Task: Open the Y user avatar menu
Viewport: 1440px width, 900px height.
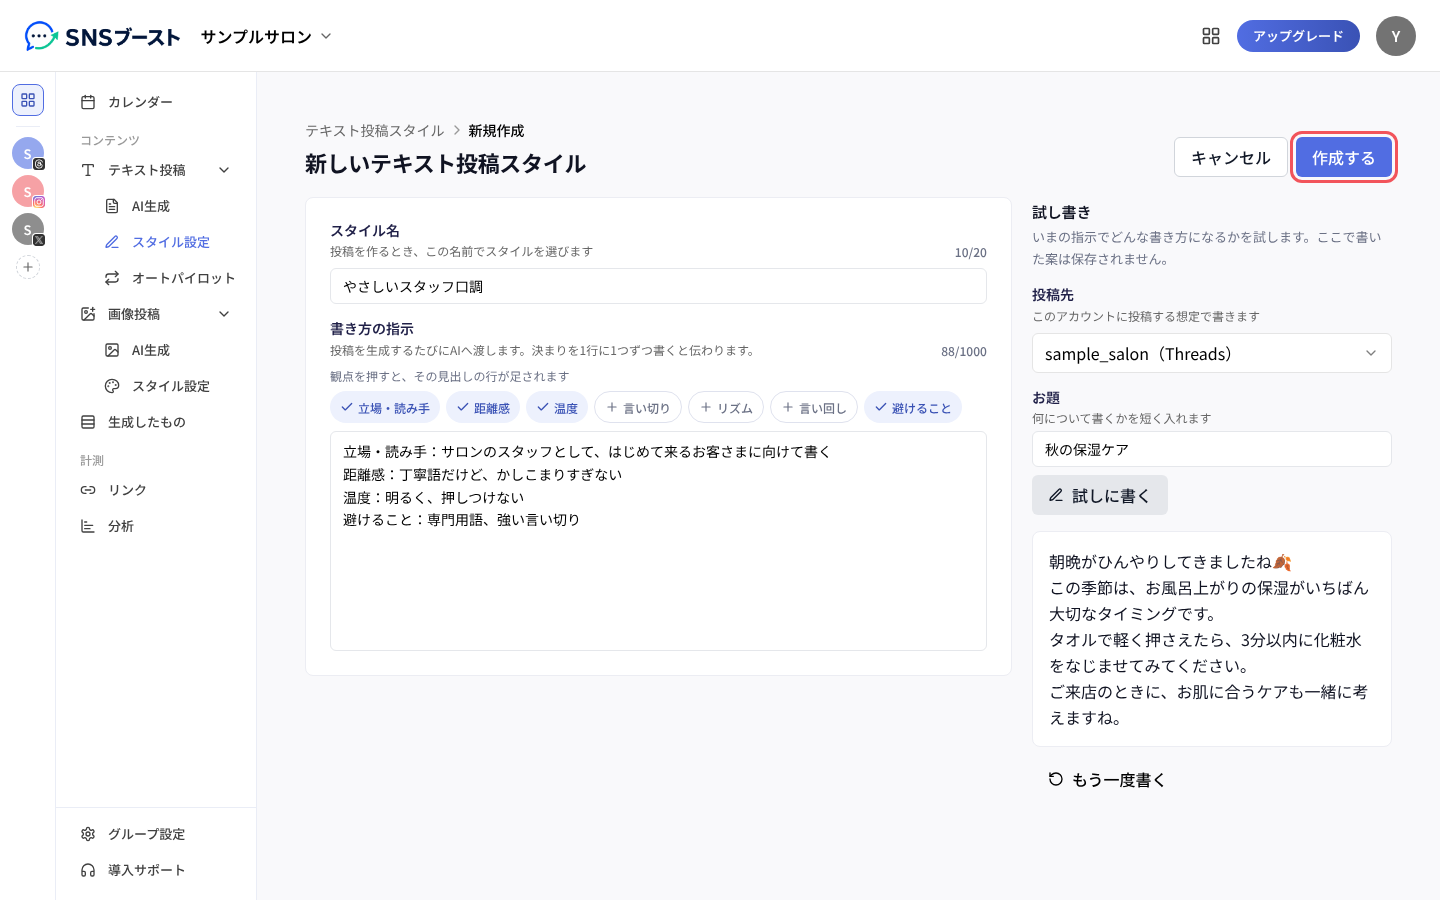Action: (1396, 36)
